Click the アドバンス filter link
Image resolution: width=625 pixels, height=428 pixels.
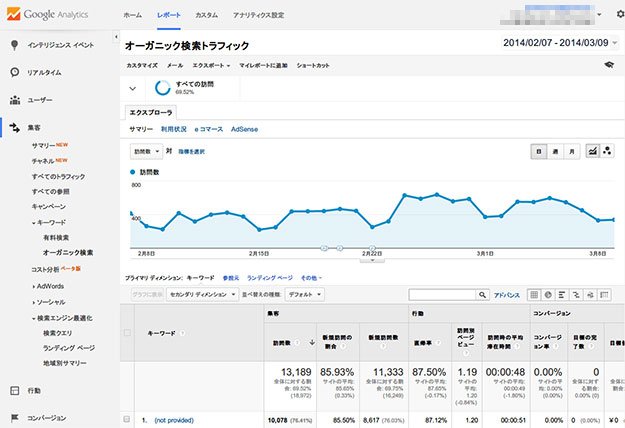507,295
